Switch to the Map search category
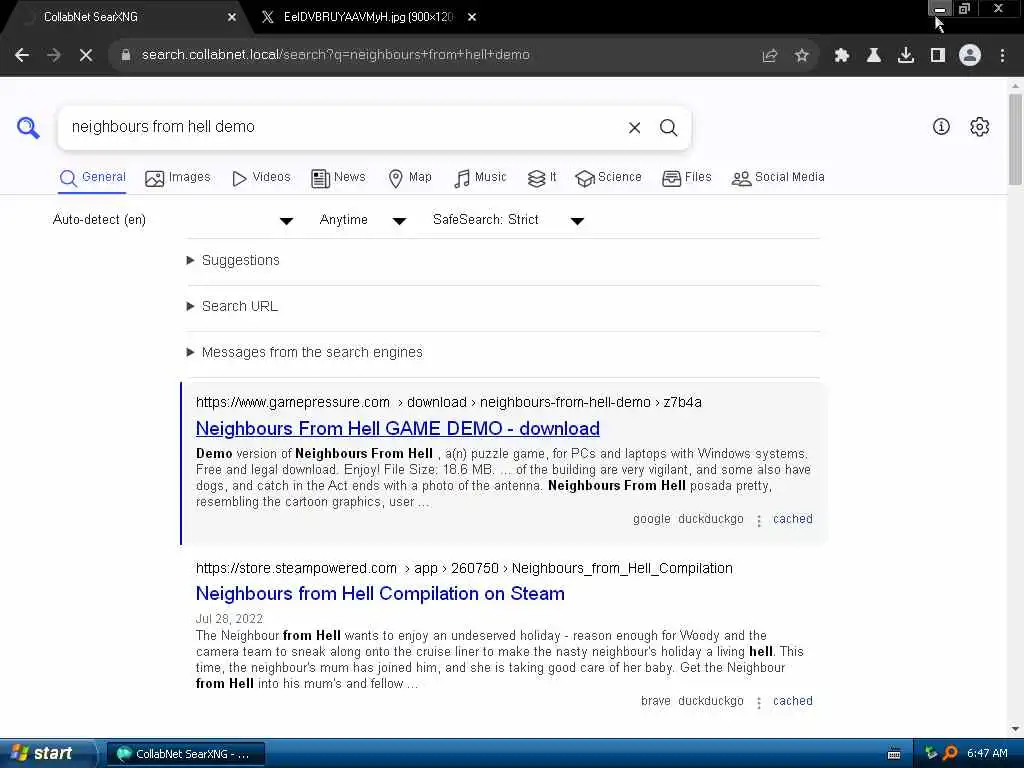Viewport: 1024px width, 768px height. click(x=410, y=178)
